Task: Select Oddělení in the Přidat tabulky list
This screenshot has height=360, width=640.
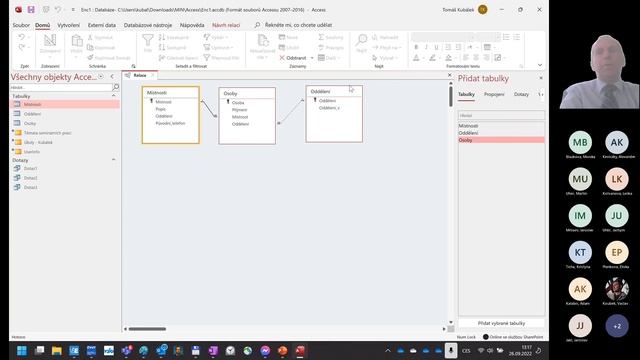Action: 501,133
